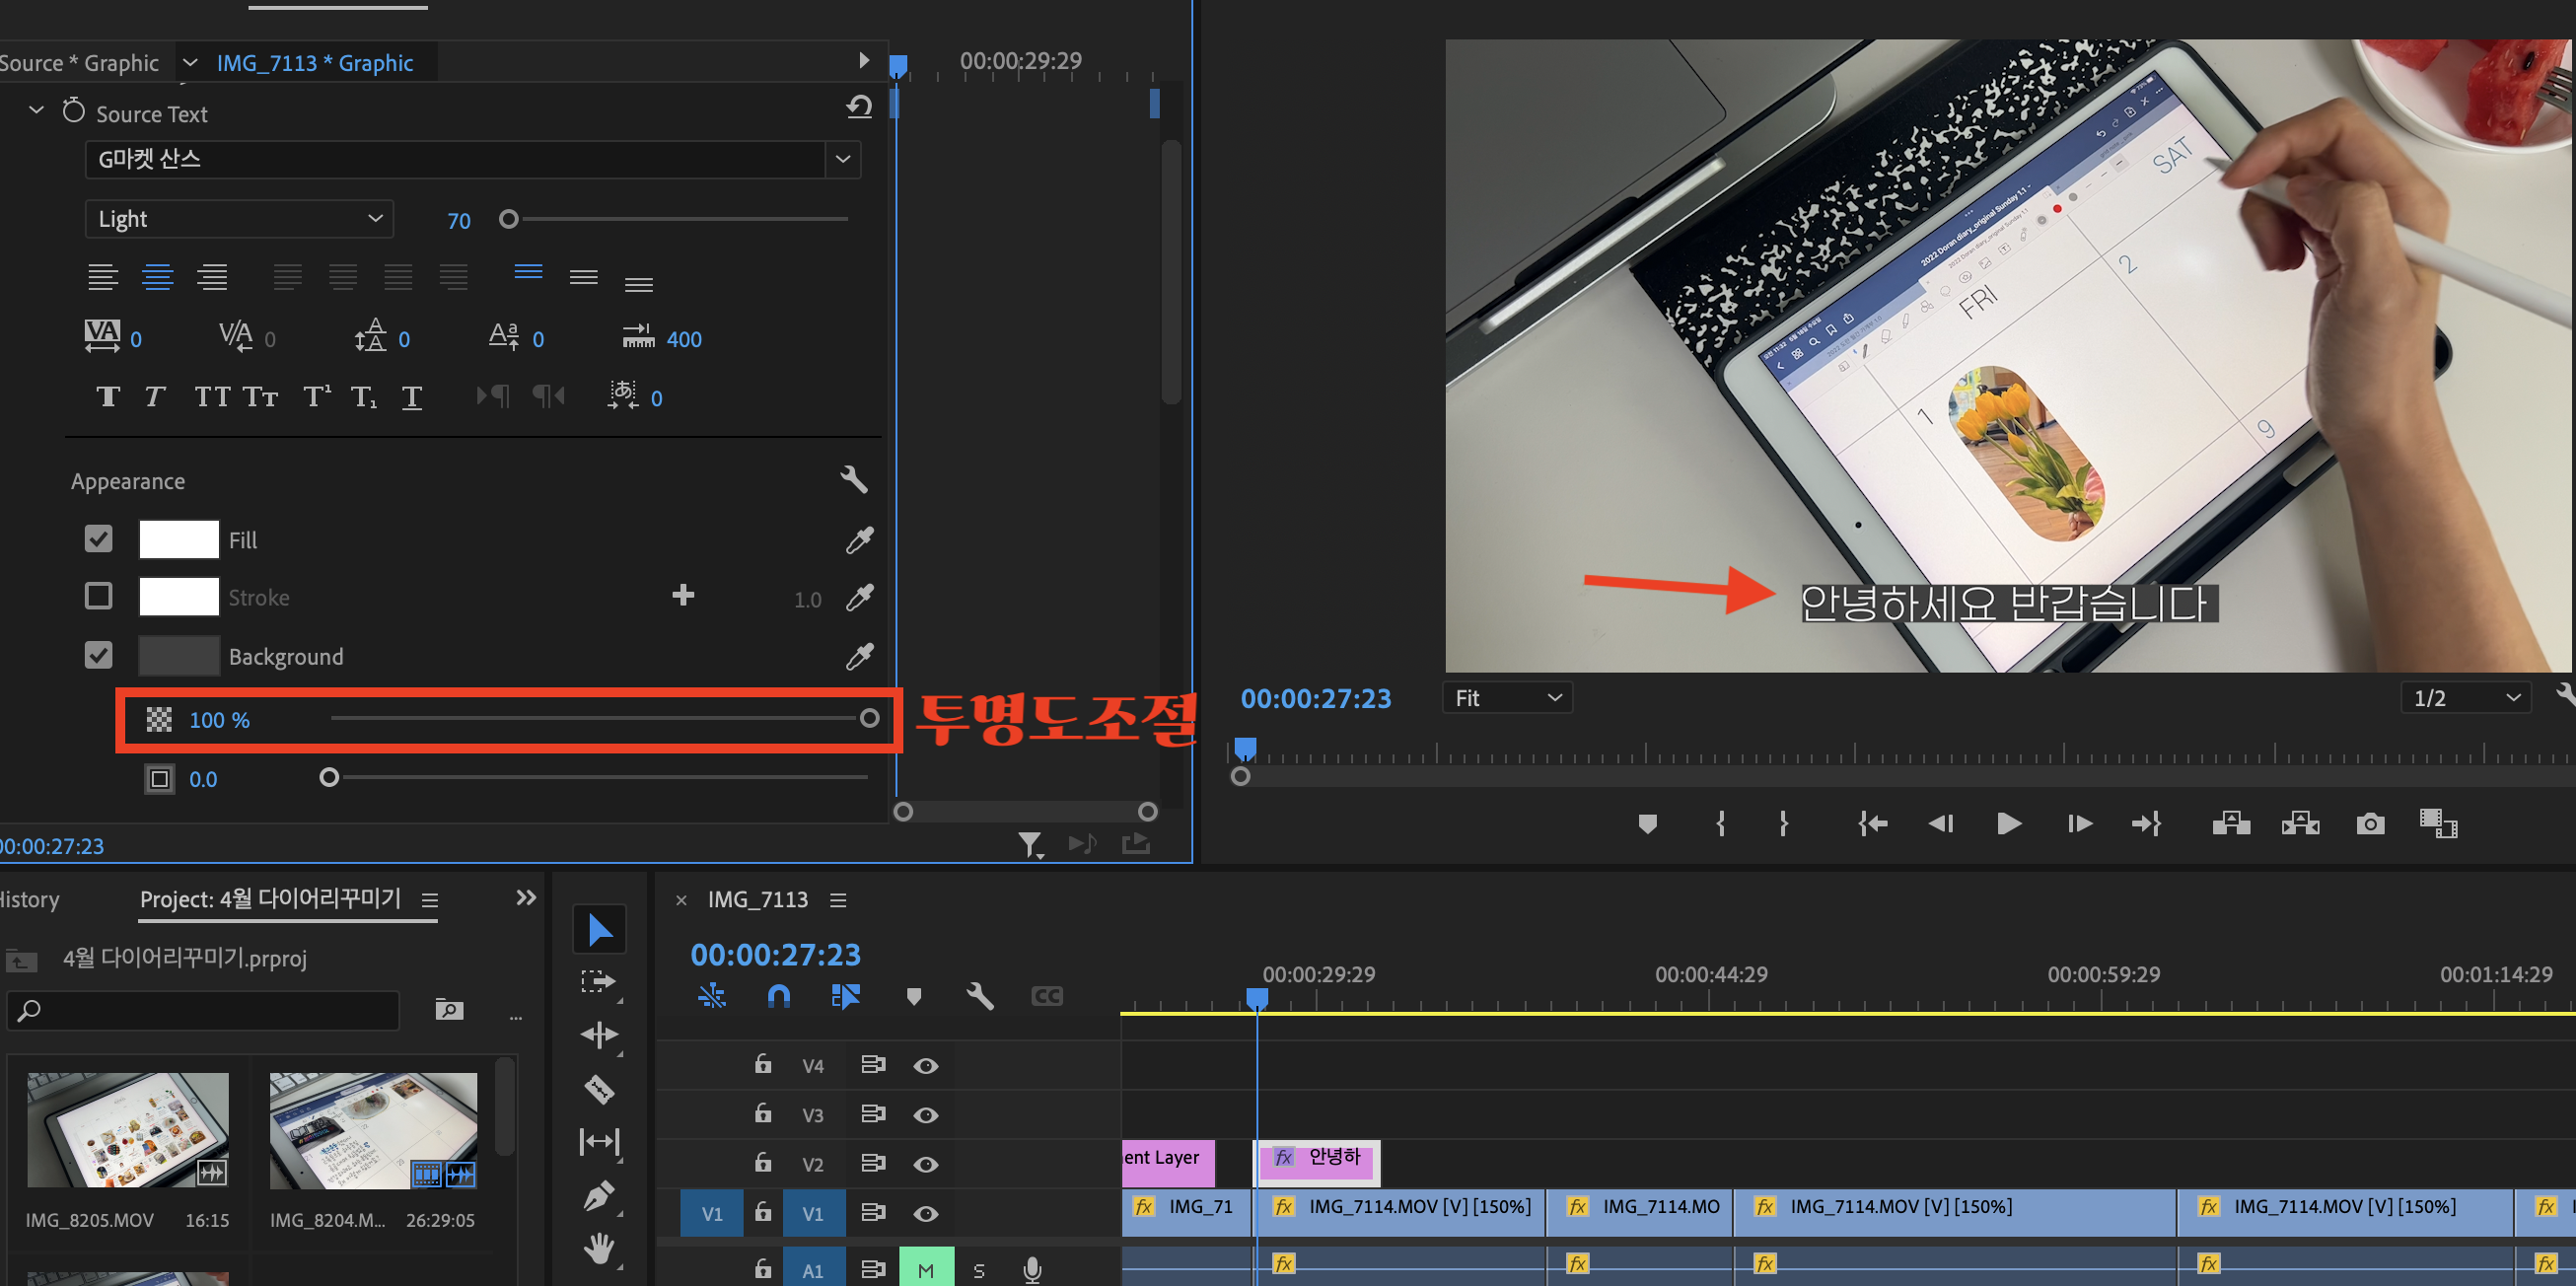Hide track V2 with eye icon

(x=925, y=1164)
